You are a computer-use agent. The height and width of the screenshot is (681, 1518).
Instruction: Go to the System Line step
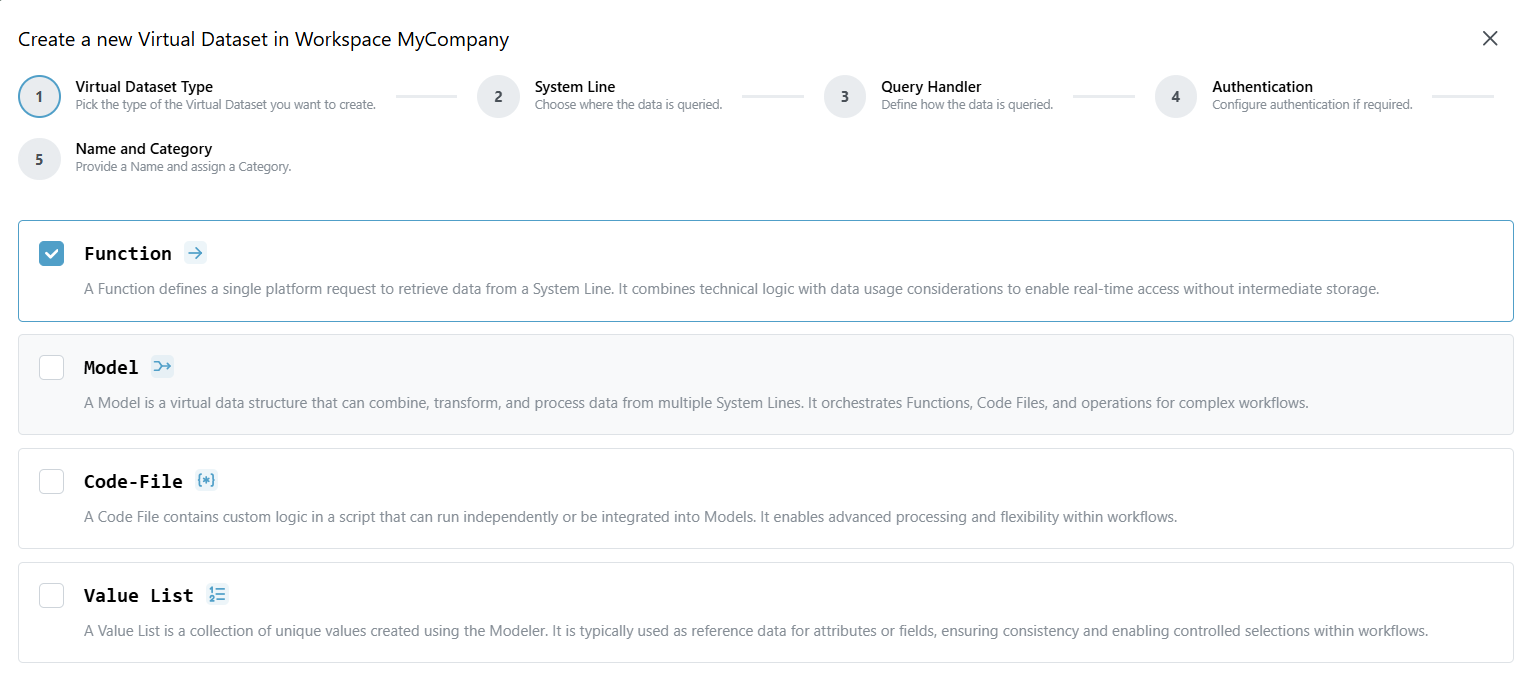(575, 87)
